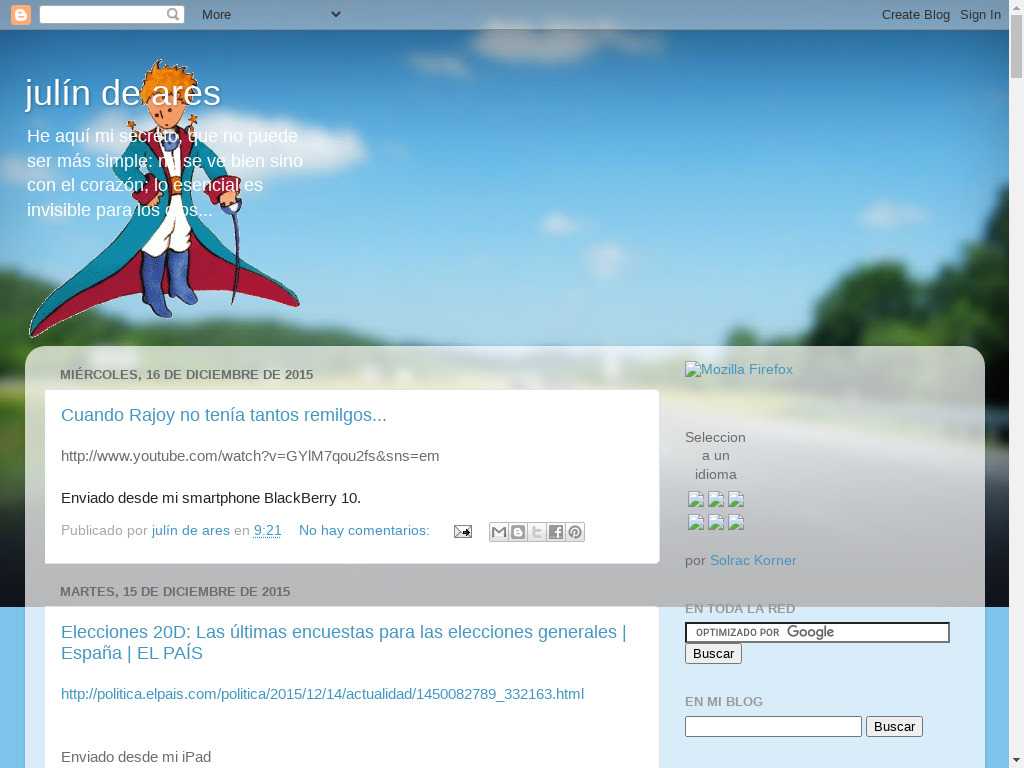Viewport: 1024px width, 768px height.
Task: Follow the politica.elpais.com article link
Action: coord(322,694)
